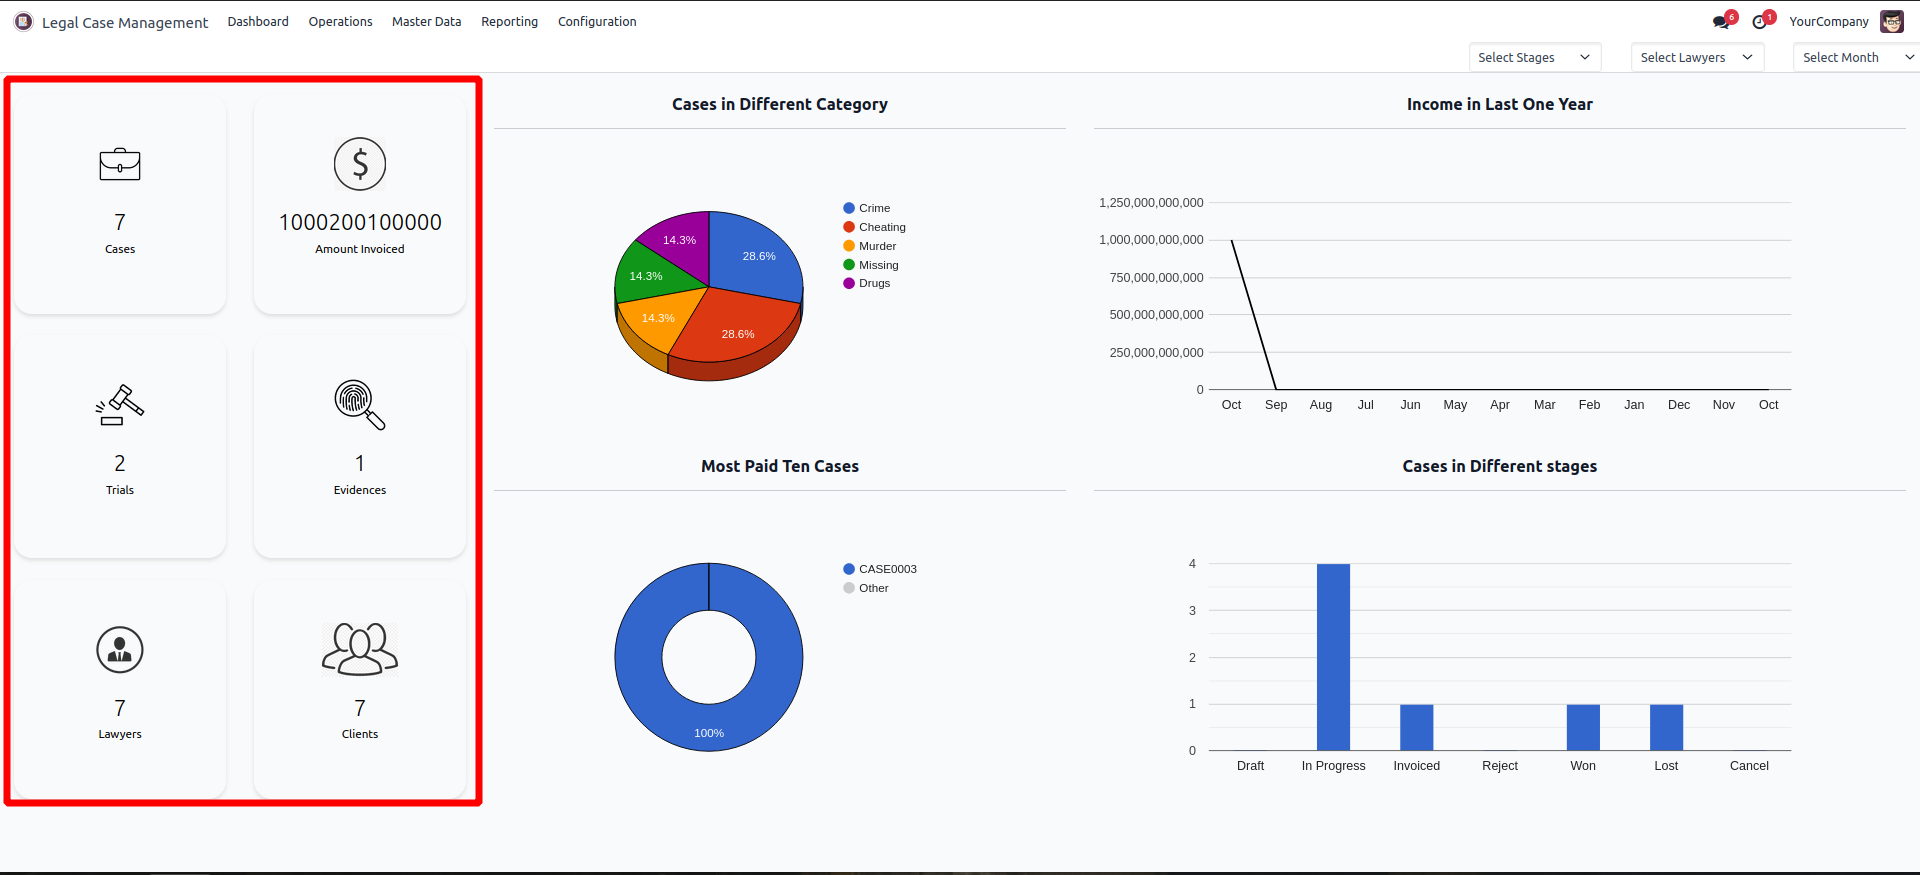Click the dollar Amount Invoiced icon
The image size is (1920, 875).
tap(360, 164)
